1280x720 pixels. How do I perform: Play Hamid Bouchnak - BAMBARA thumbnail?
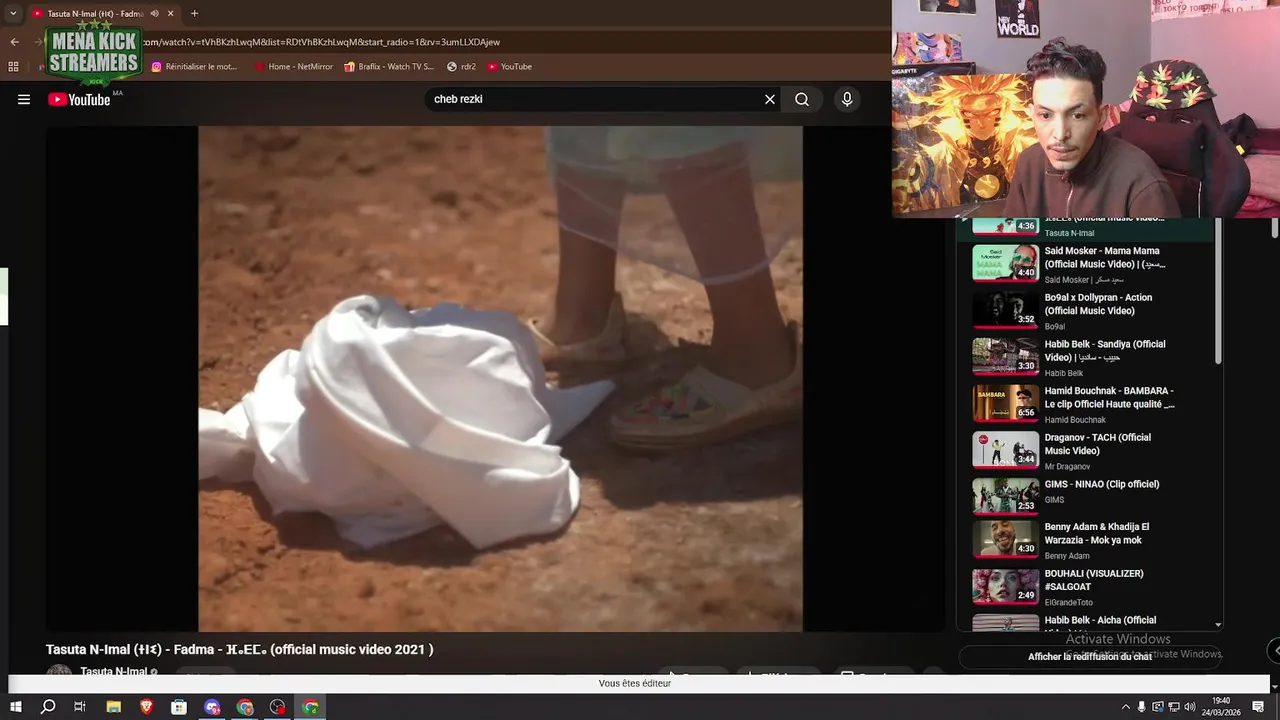click(x=1006, y=403)
